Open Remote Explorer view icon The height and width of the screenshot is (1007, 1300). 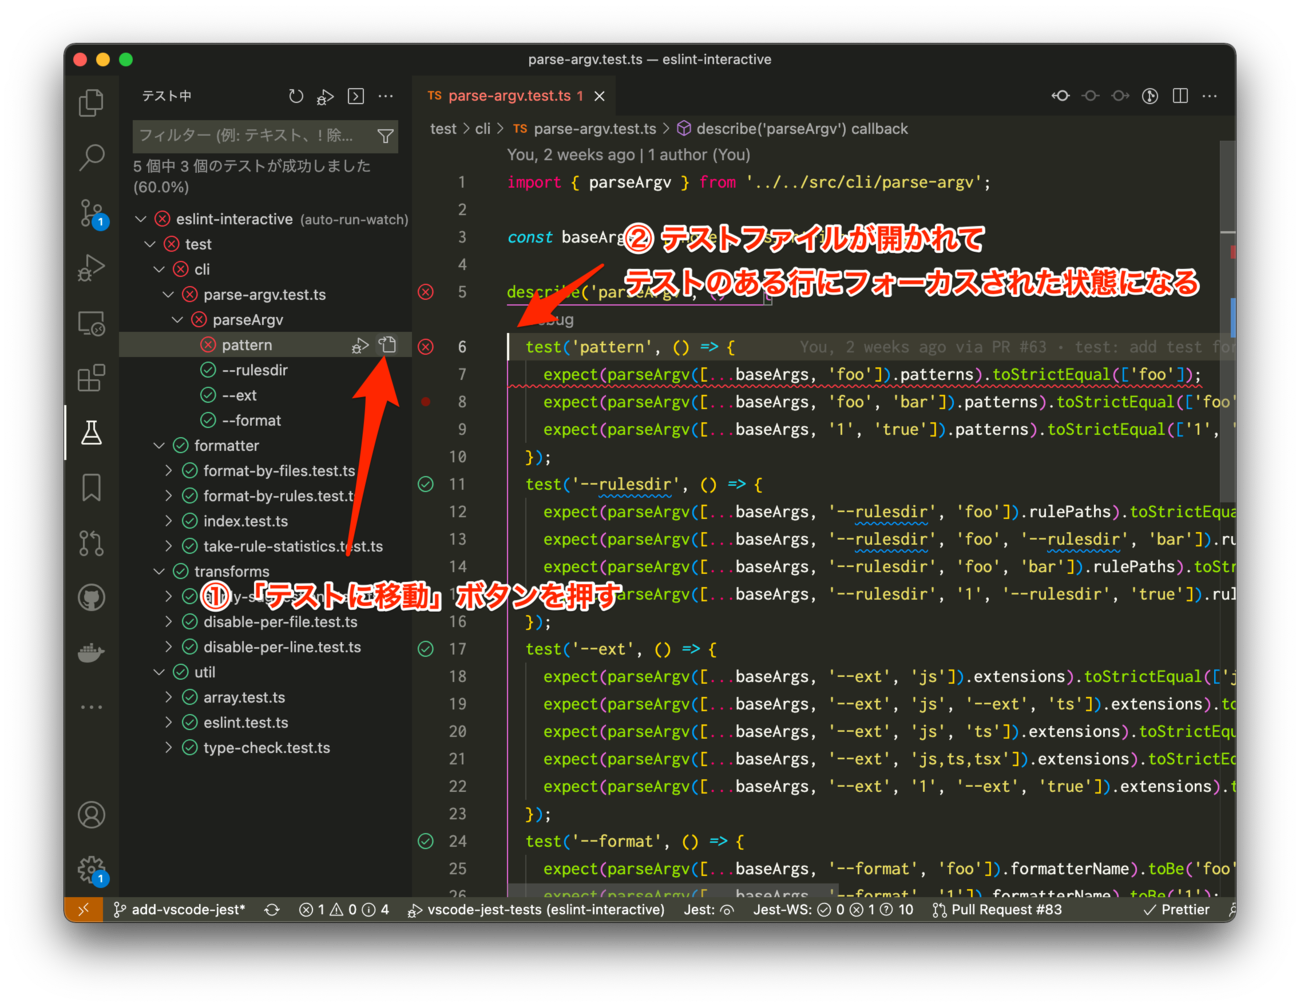[x=91, y=323]
